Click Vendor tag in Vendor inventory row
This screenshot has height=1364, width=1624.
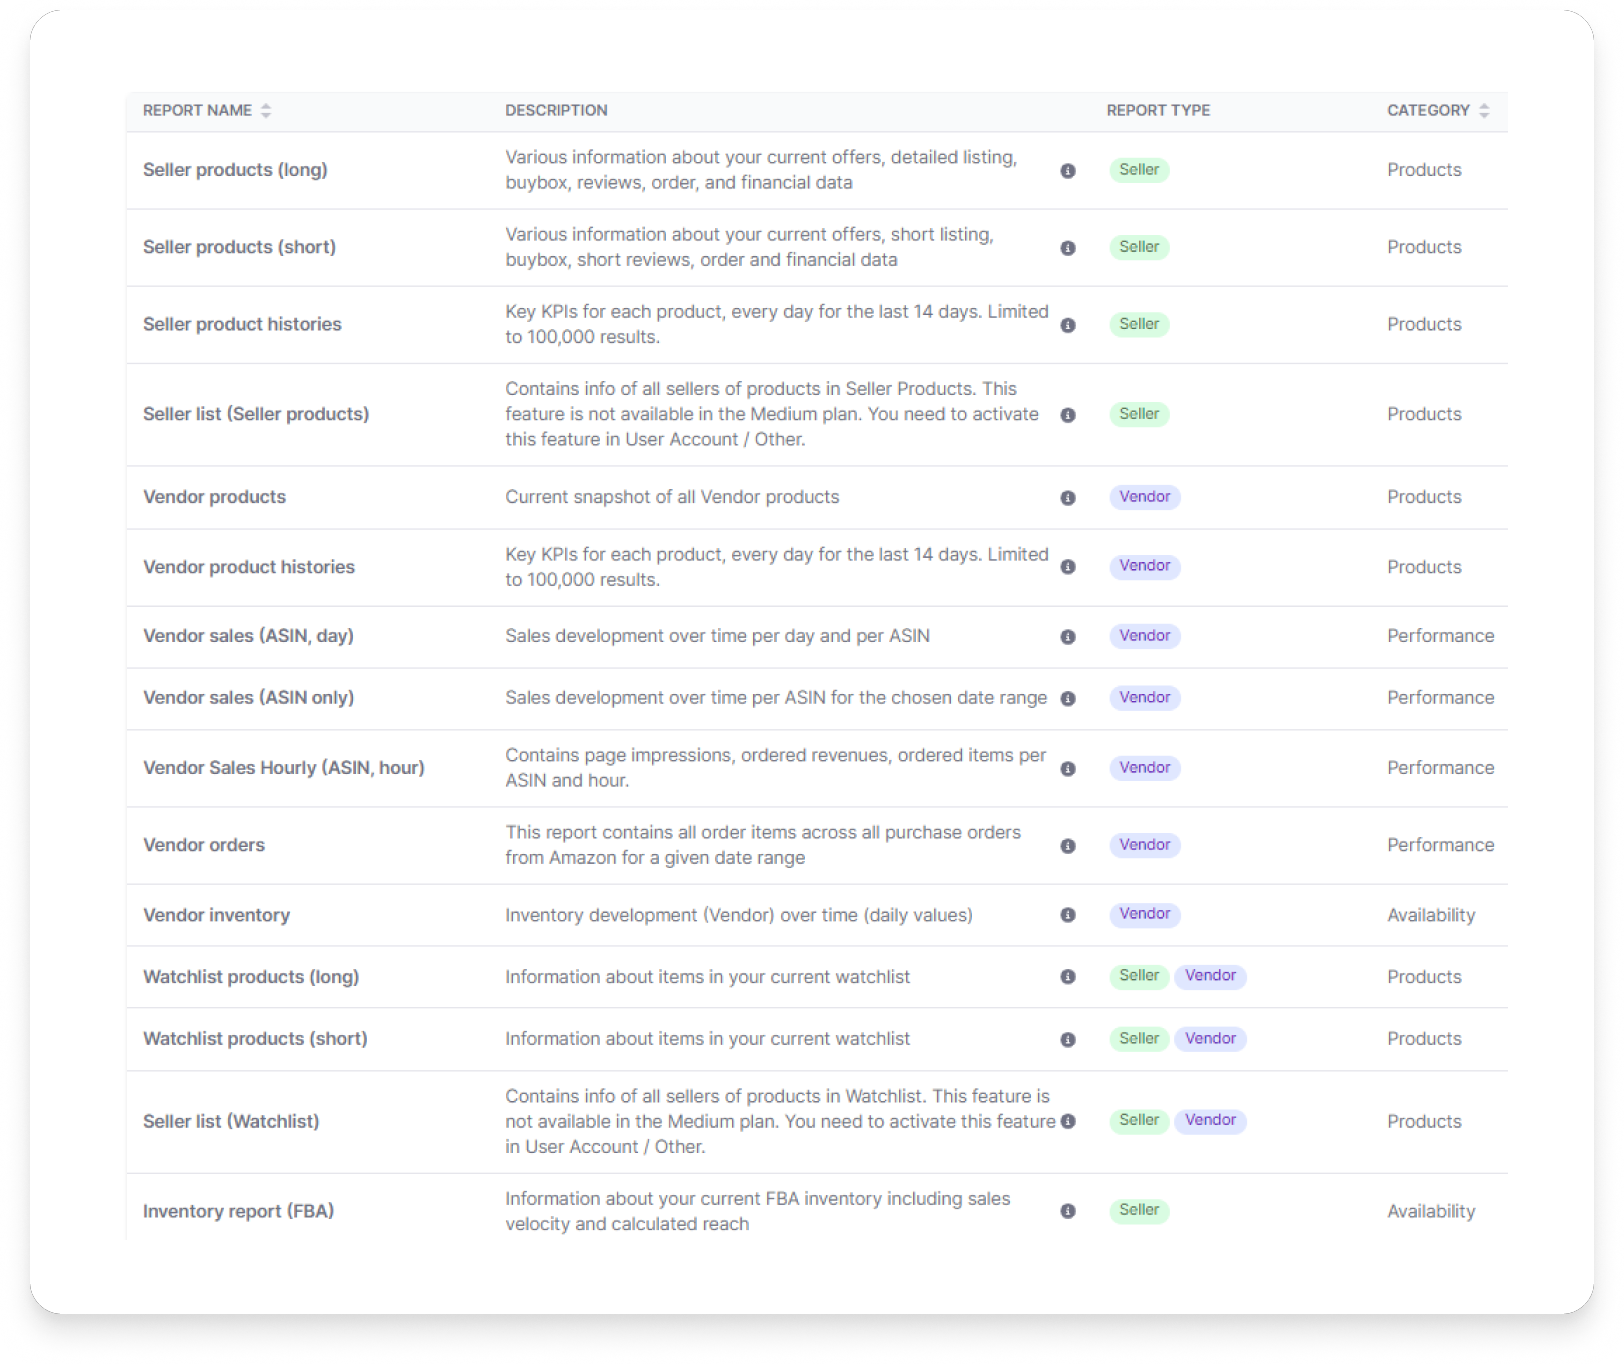click(1145, 914)
